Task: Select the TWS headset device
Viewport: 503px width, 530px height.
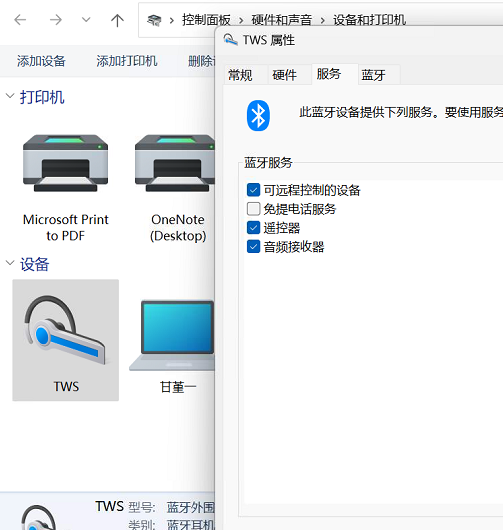Action: (66, 340)
